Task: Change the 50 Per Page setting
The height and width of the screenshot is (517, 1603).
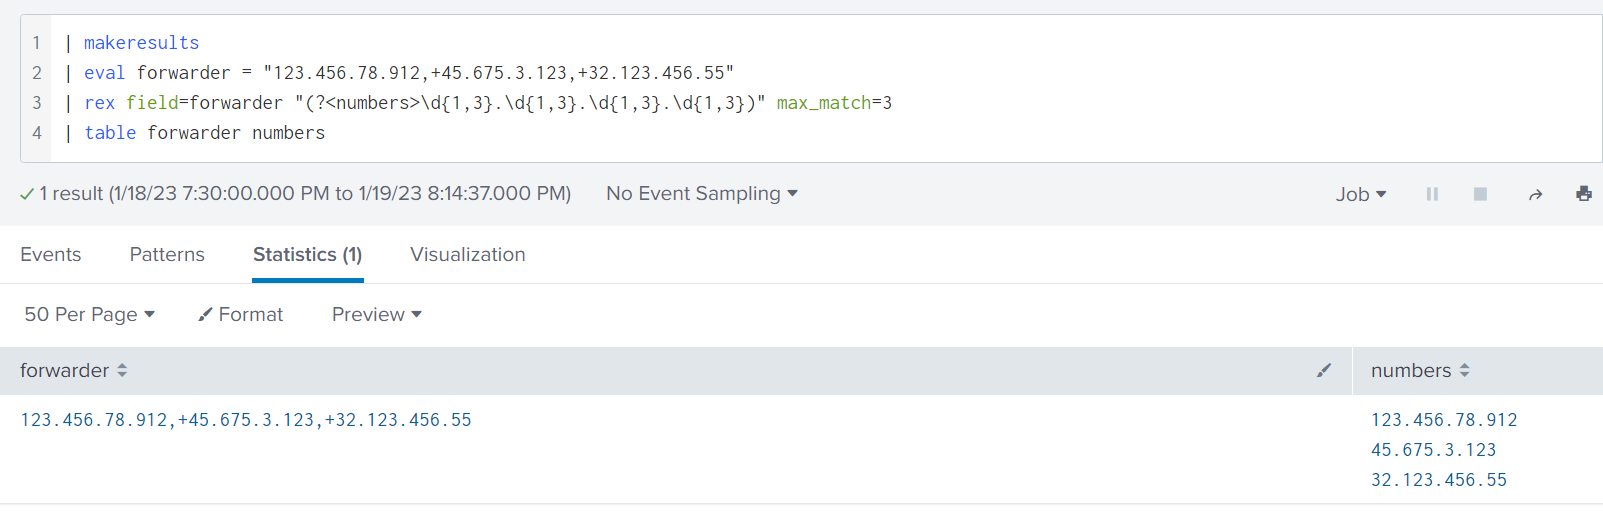Action: (89, 315)
